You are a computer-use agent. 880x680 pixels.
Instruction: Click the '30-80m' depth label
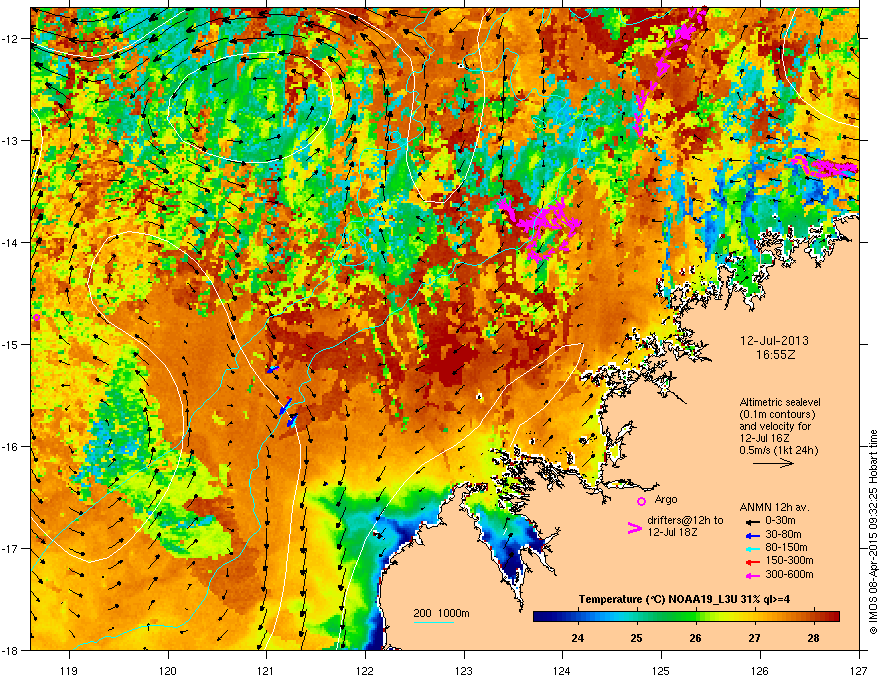tap(783, 535)
